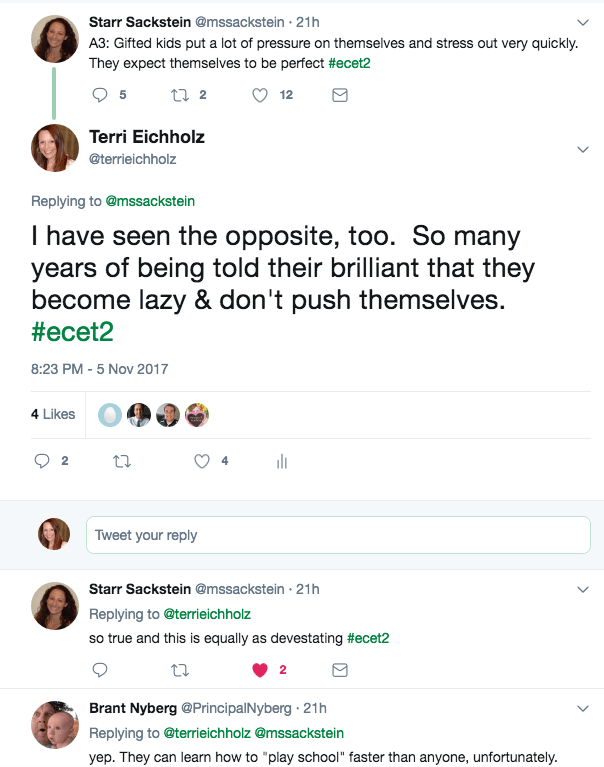Like Terri Eichholz's main tweet
This screenshot has width=604, height=767.
[x=202, y=461]
